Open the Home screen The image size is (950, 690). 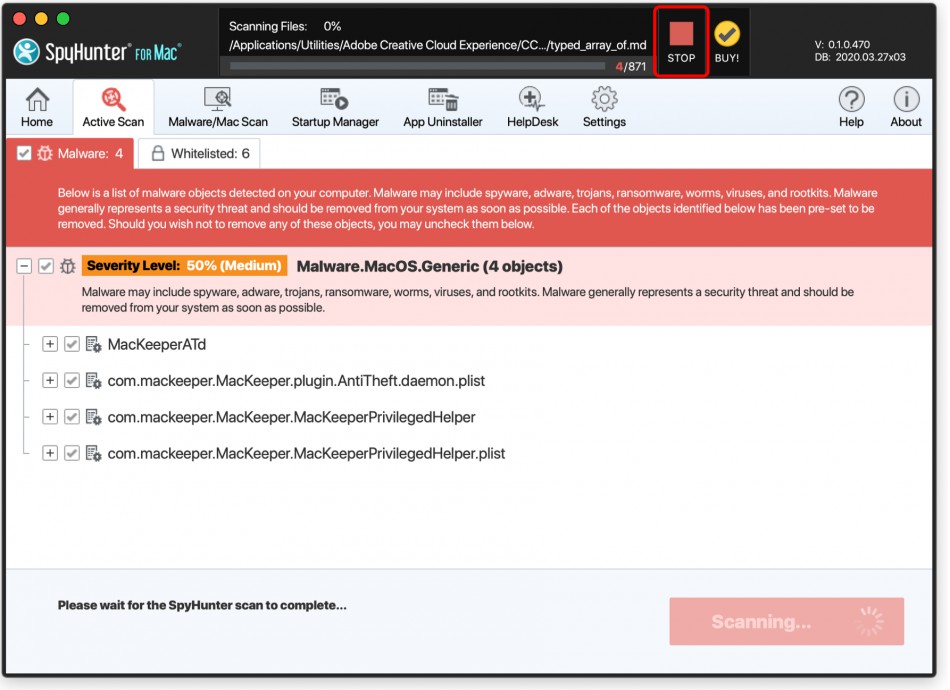click(x=36, y=107)
